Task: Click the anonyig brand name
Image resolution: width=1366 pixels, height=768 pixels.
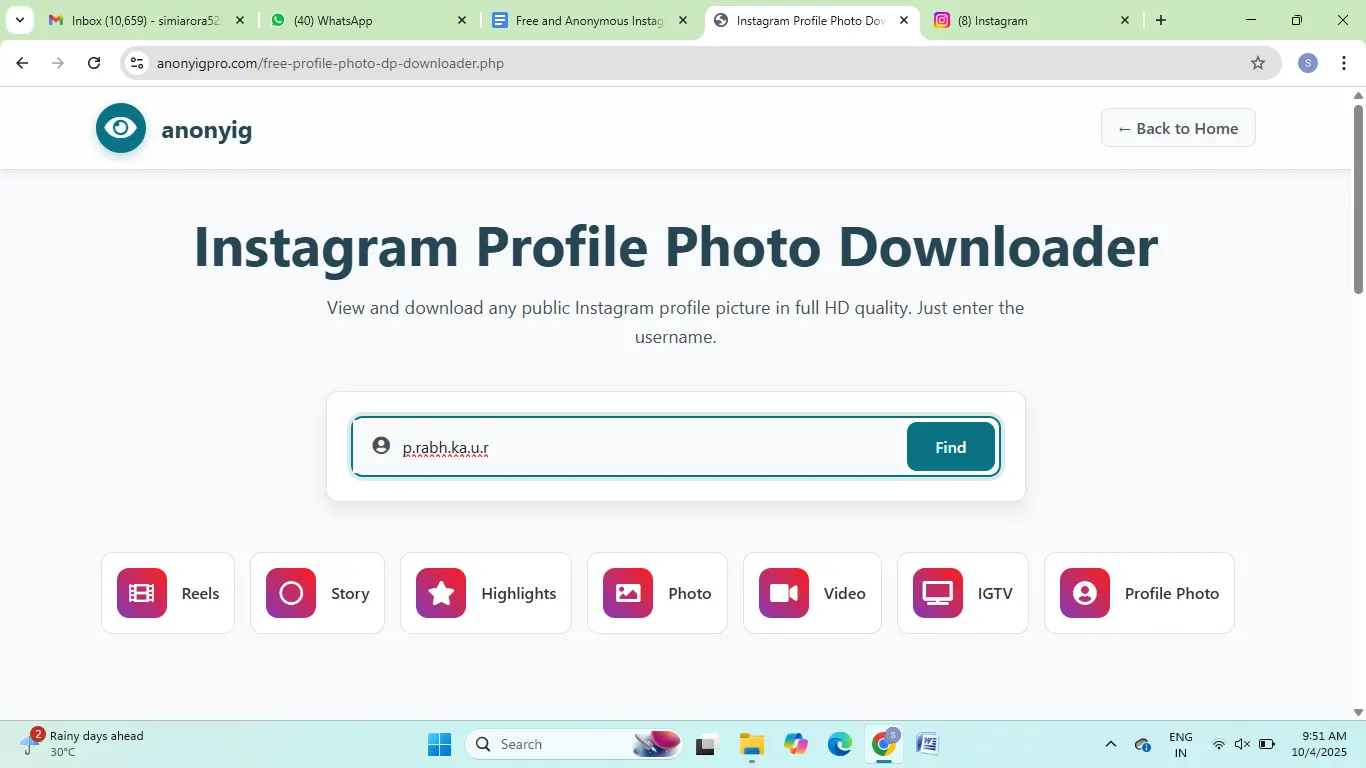Action: click(206, 129)
